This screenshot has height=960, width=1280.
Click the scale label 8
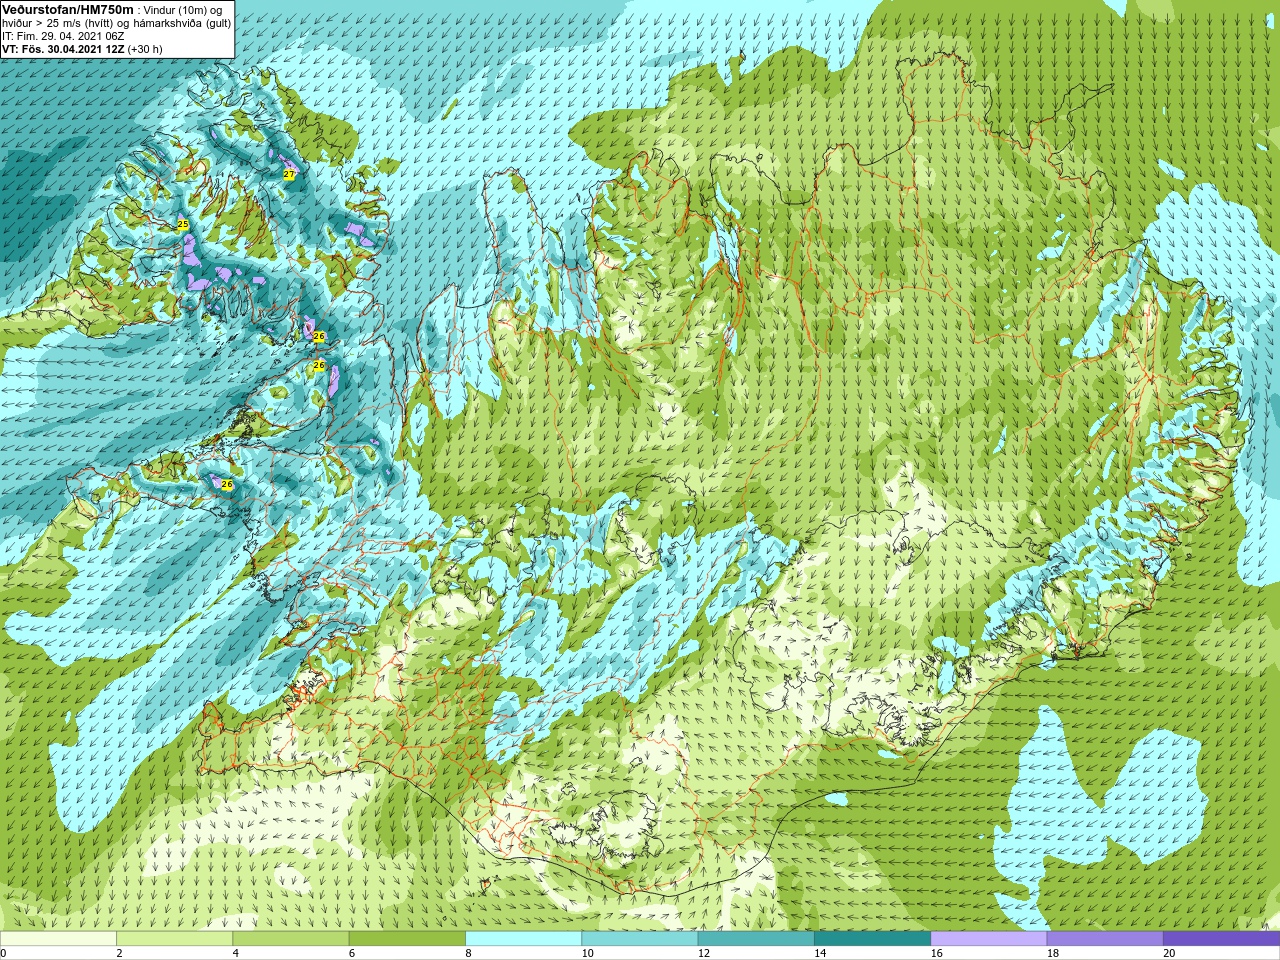point(468,953)
